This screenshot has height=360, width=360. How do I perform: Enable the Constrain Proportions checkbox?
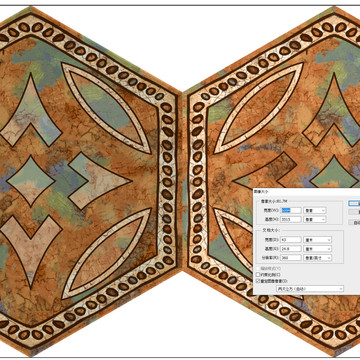[x=258, y=274]
